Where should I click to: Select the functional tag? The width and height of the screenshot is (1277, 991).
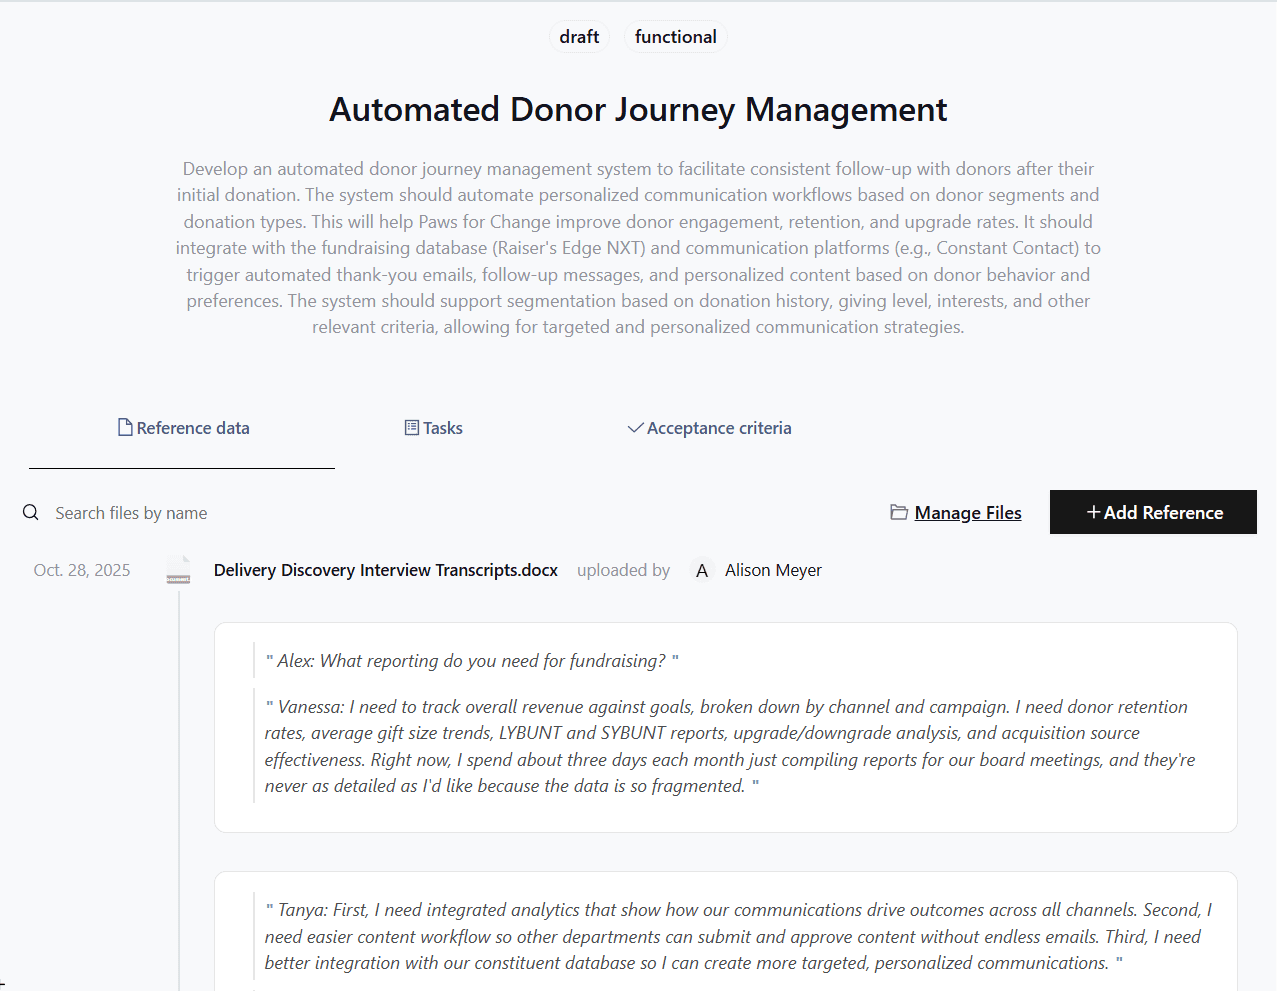[676, 37]
